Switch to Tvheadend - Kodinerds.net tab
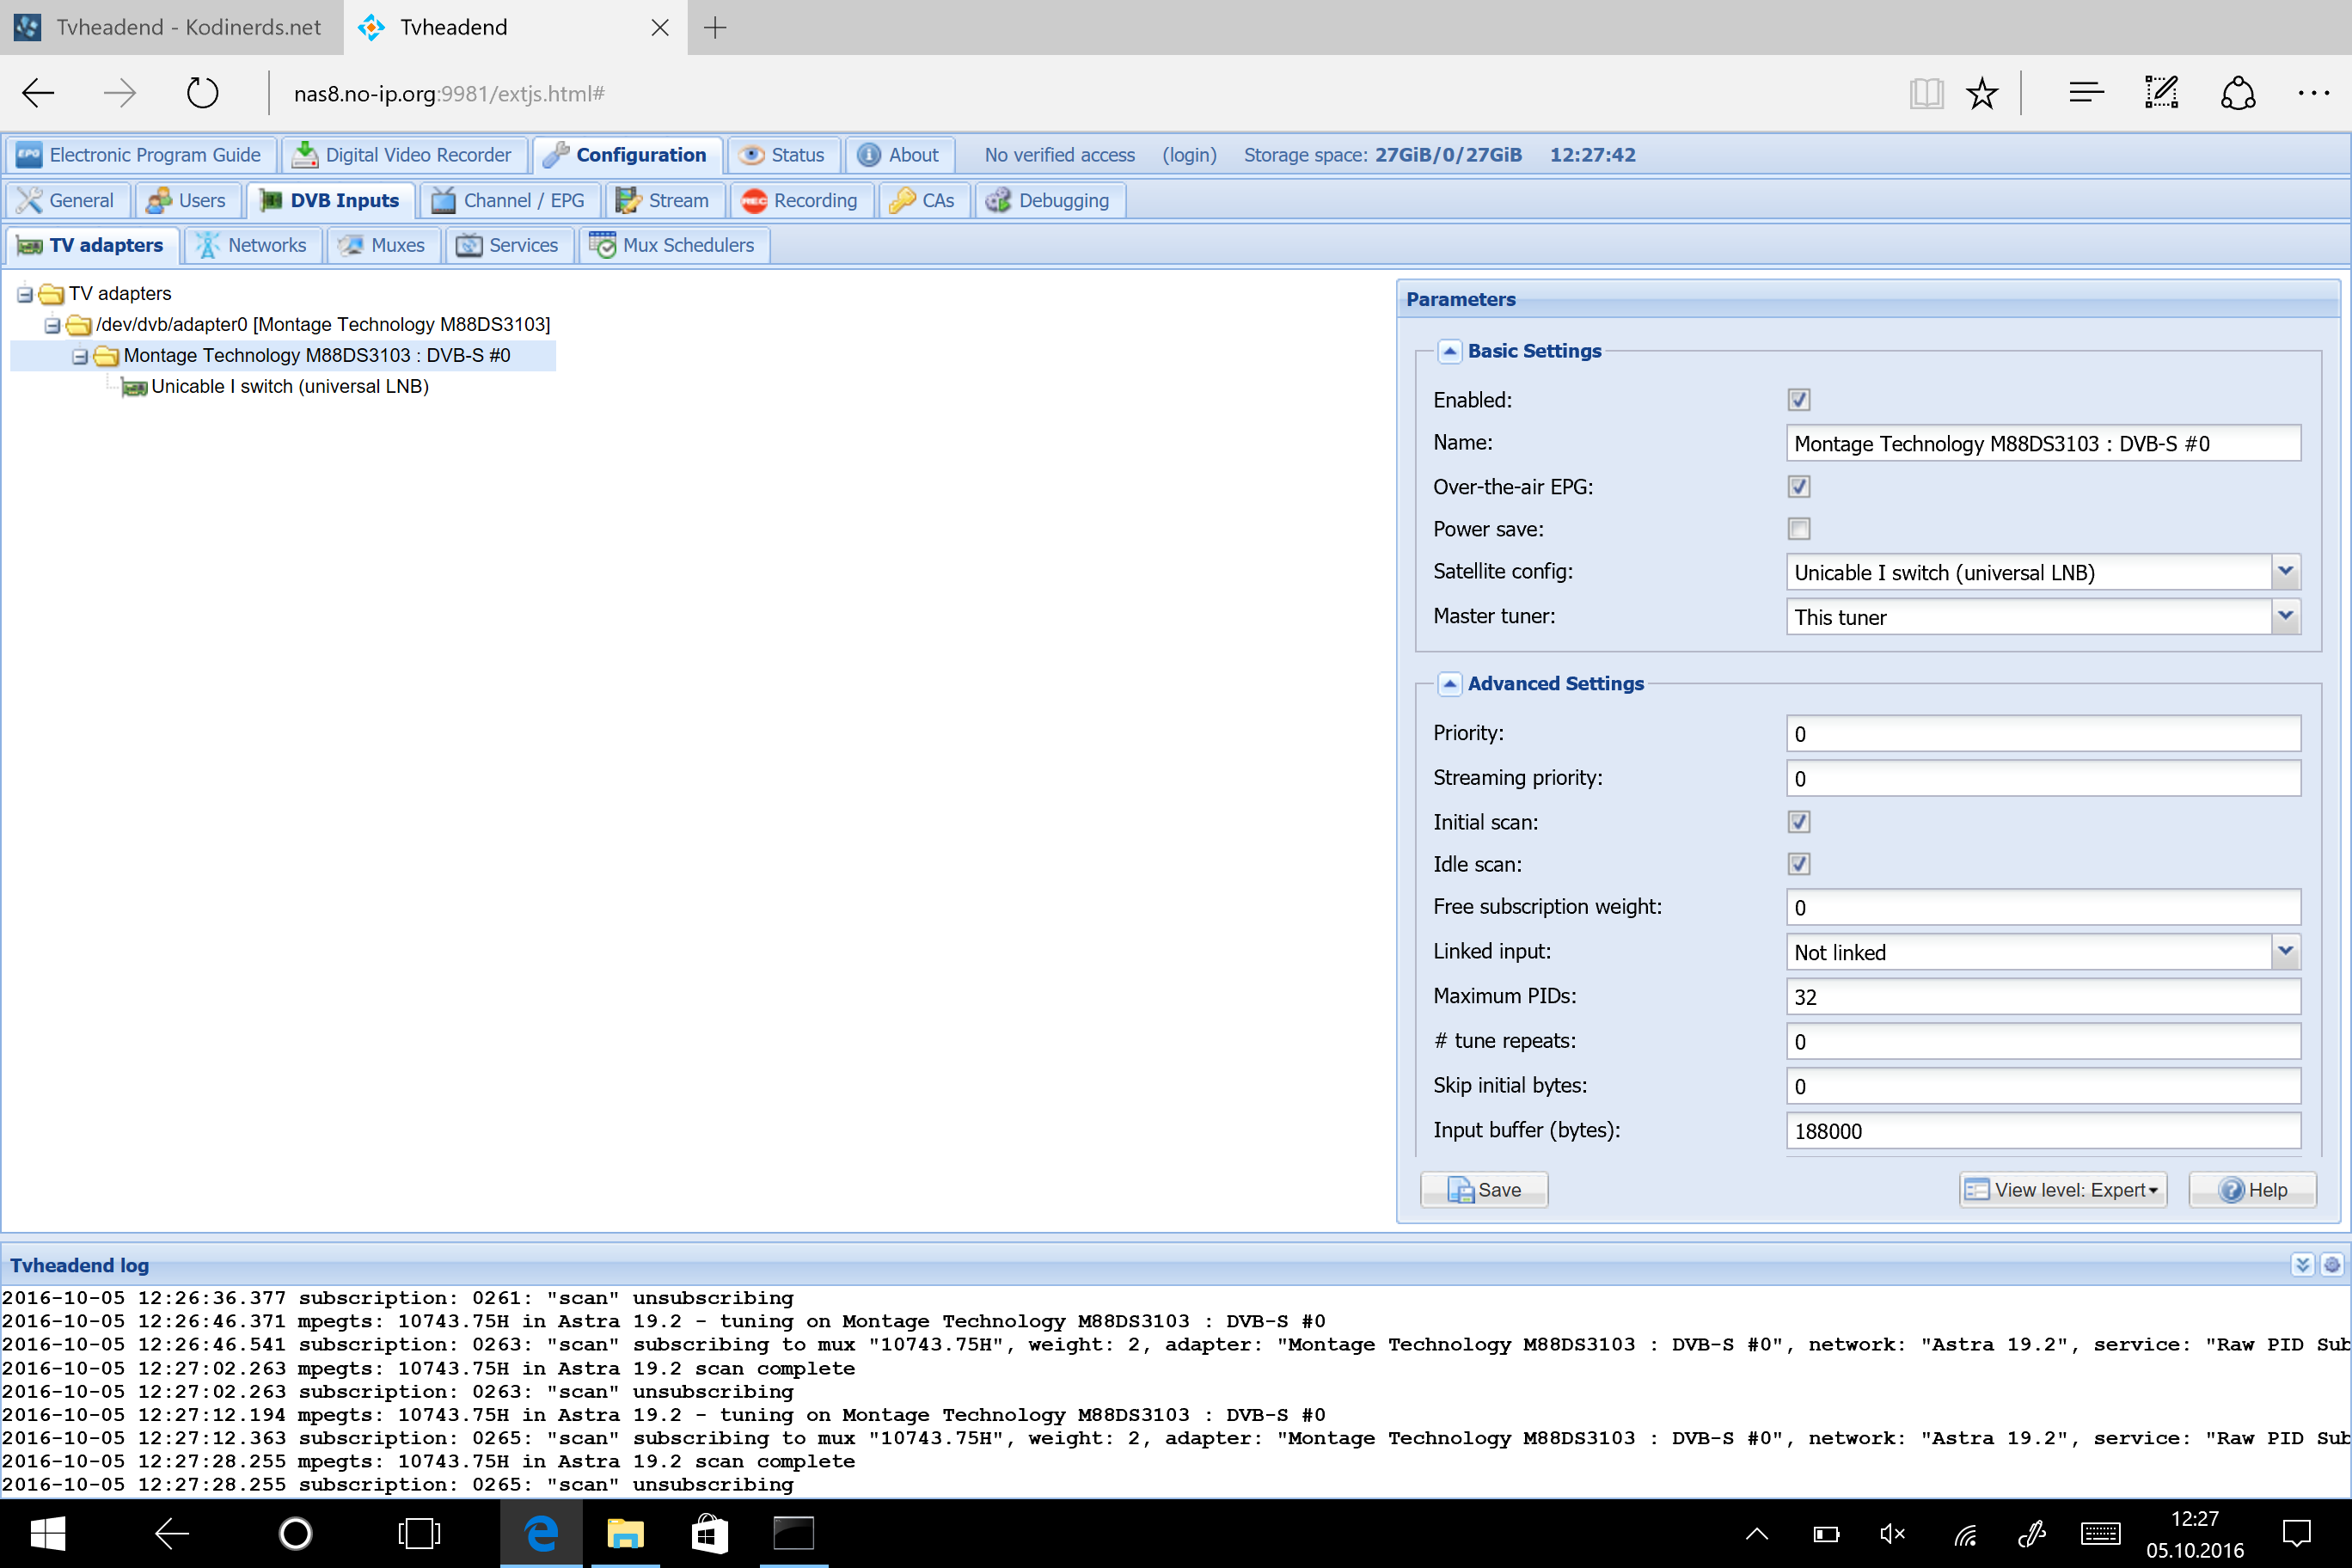Viewport: 2352px width, 1568px height. click(x=170, y=27)
